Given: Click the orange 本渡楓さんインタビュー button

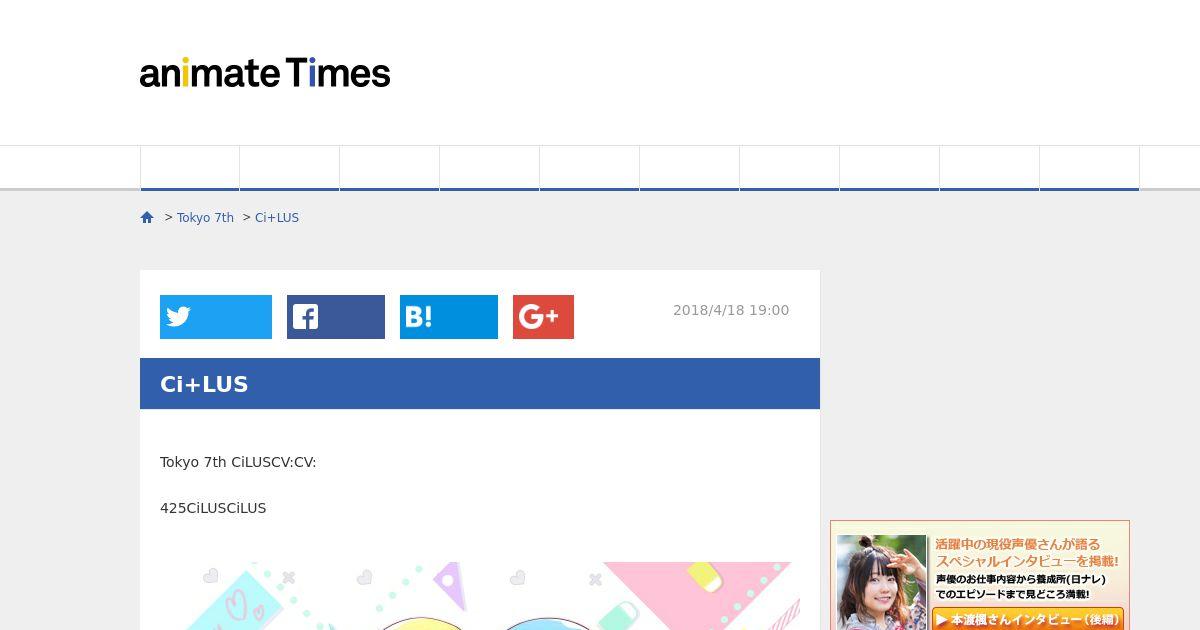Looking at the screenshot, I should pyautogui.click(x=1027, y=620).
